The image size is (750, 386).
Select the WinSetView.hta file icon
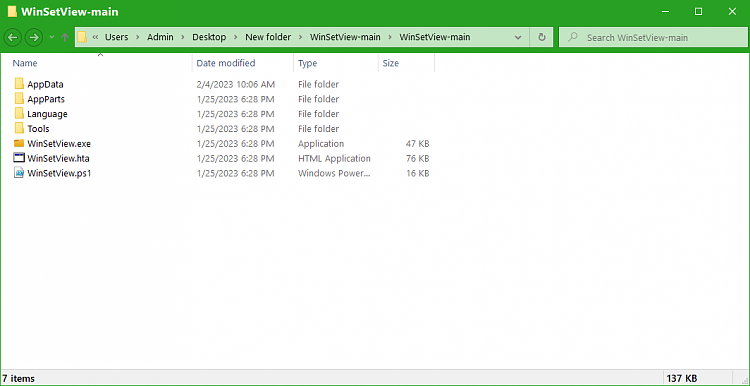pyautogui.click(x=19, y=158)
